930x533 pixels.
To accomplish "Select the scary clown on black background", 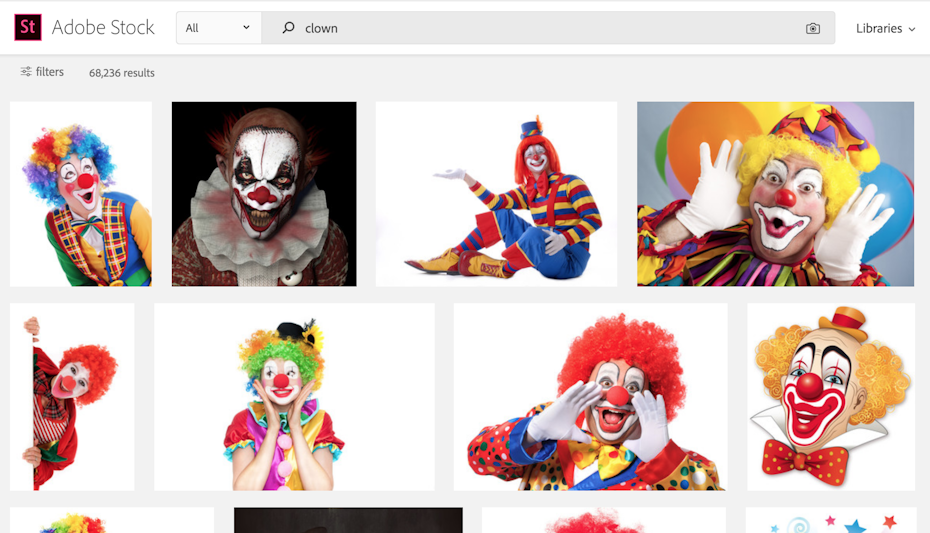I will click(264, 194).
